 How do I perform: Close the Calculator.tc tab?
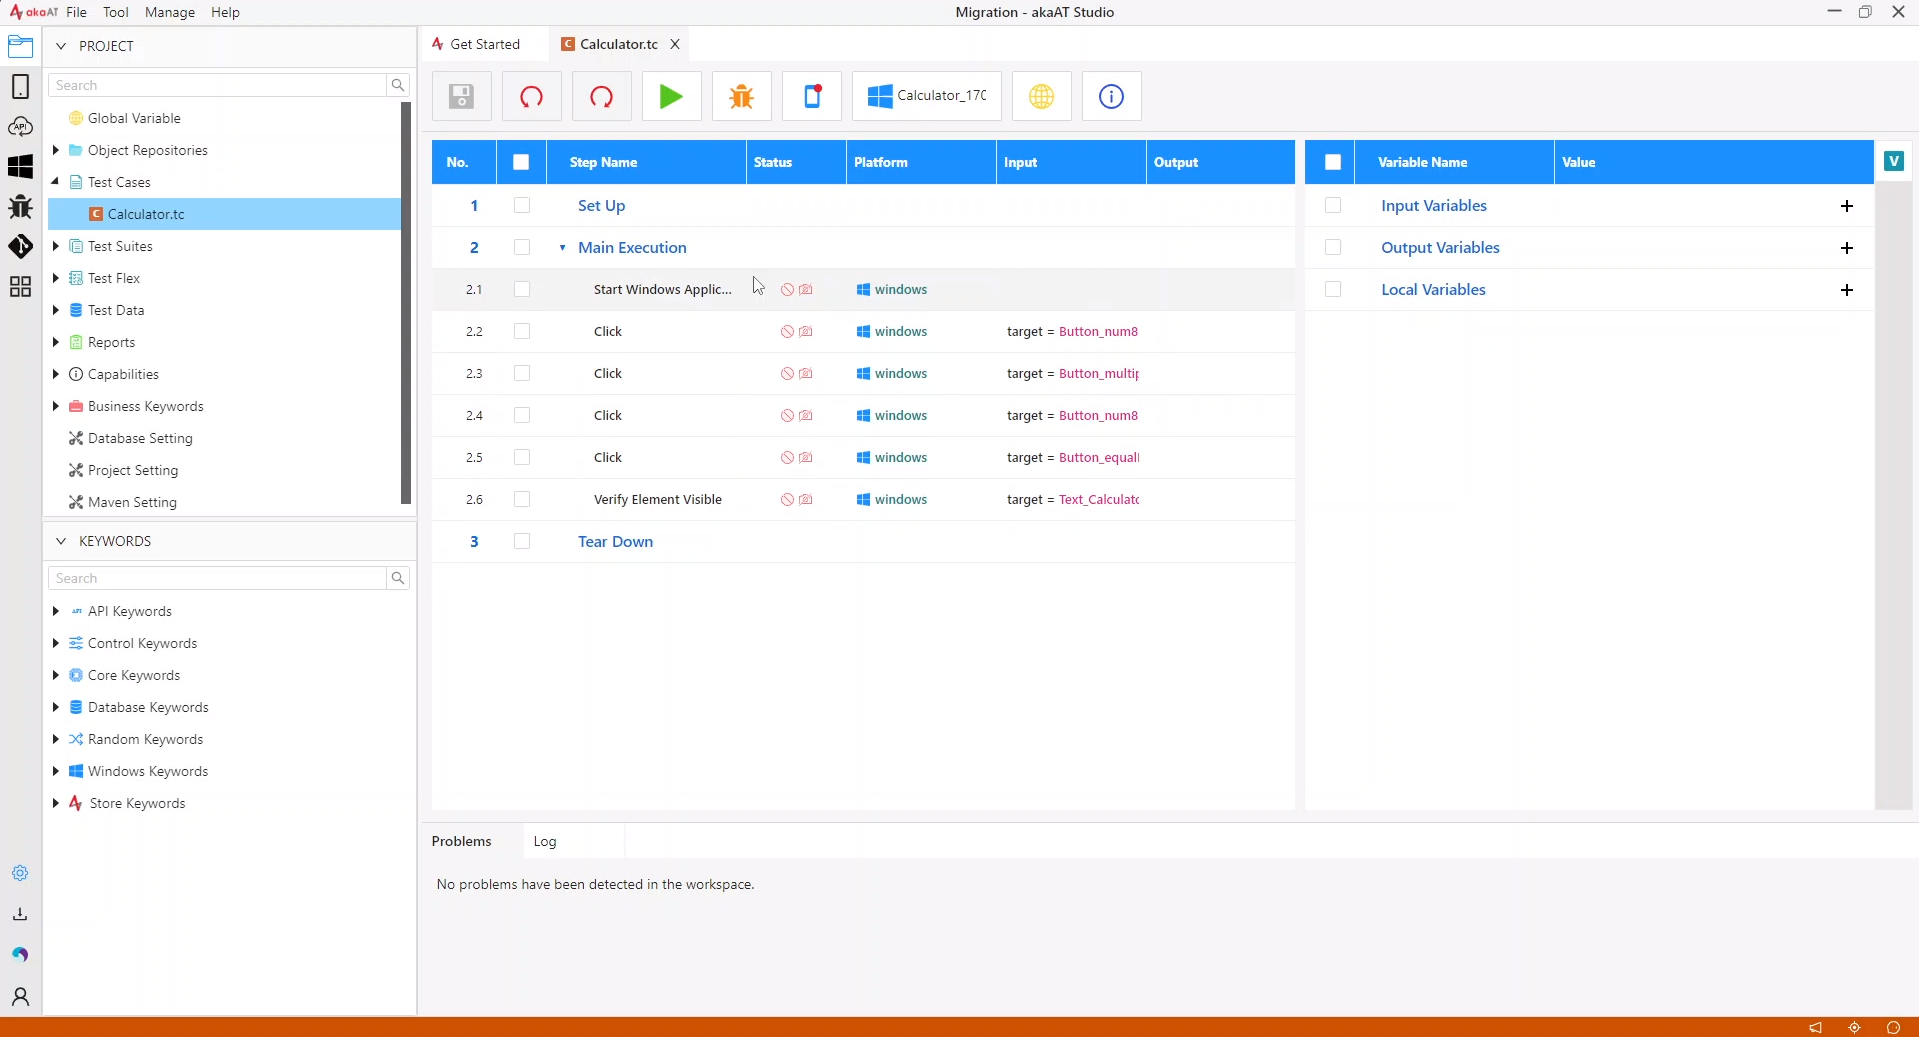pos(675,44)
